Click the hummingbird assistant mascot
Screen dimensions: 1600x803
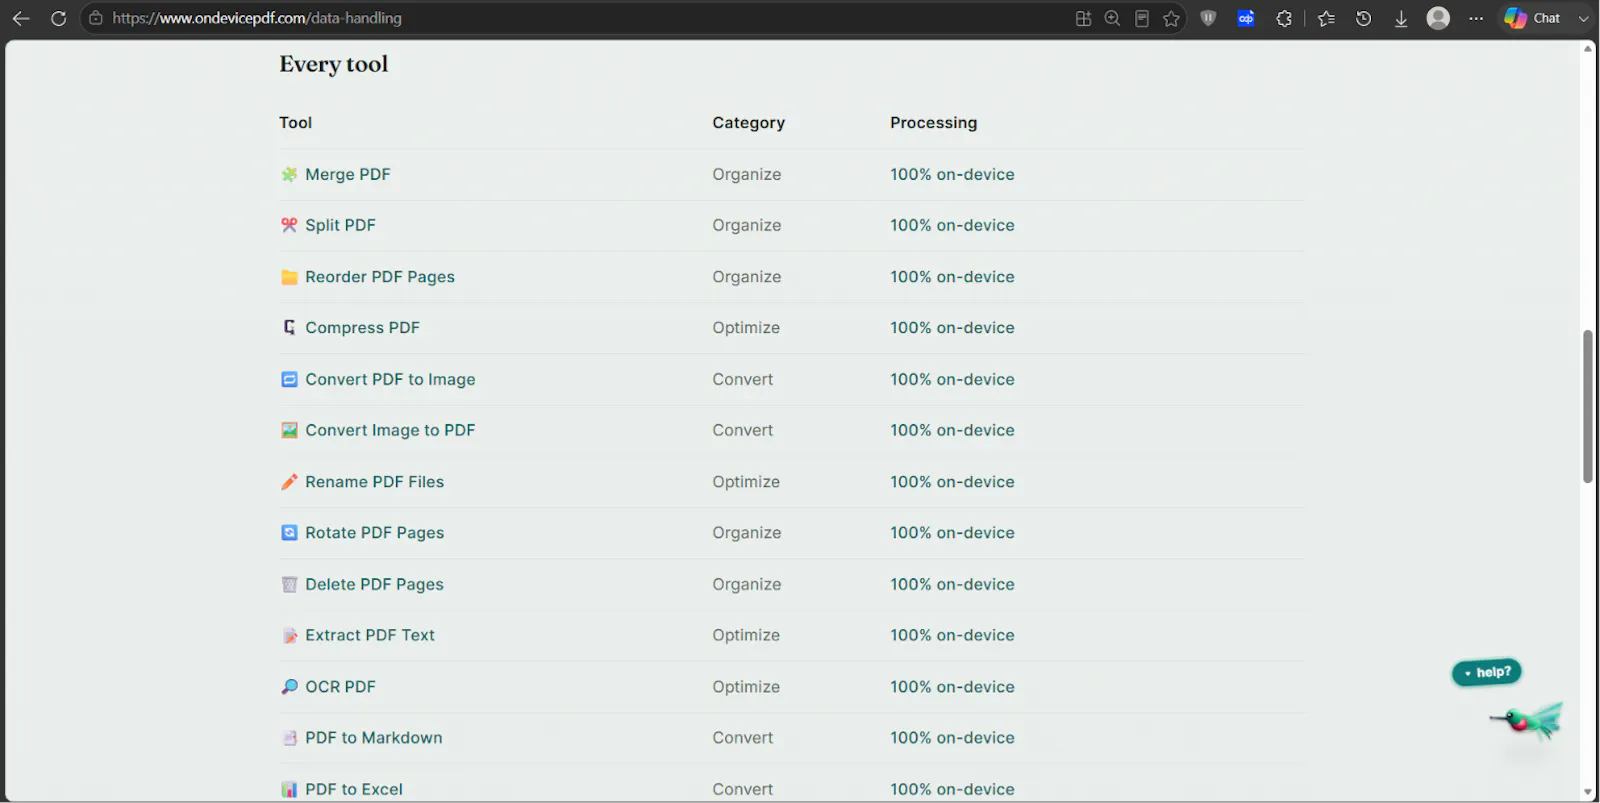tap(1528, 720)
